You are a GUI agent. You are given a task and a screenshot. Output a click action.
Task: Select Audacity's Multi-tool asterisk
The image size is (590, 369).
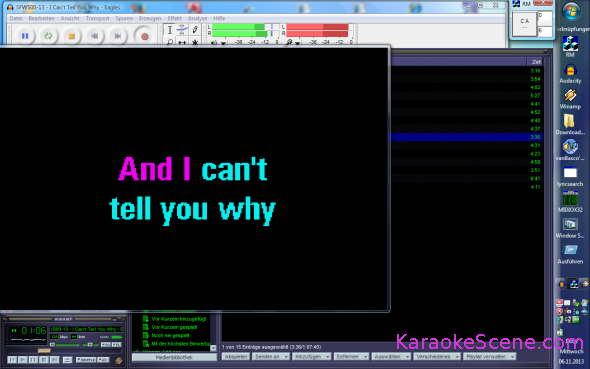(195, 42)
